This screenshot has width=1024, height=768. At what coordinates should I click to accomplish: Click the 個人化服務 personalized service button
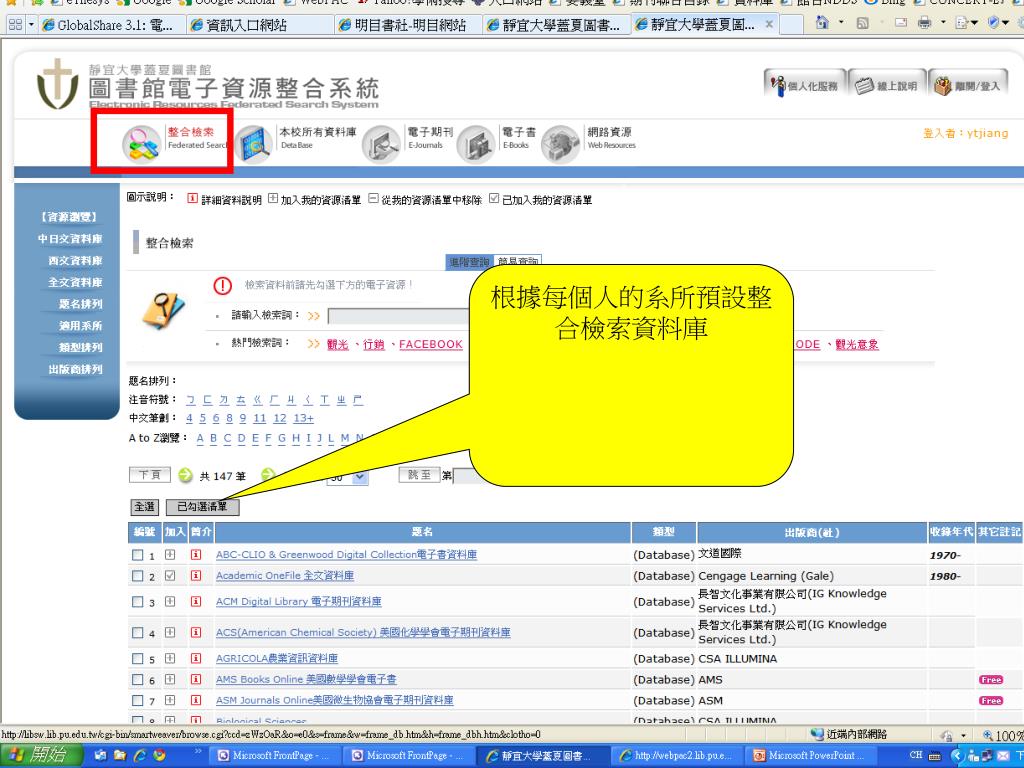(805, 85)
